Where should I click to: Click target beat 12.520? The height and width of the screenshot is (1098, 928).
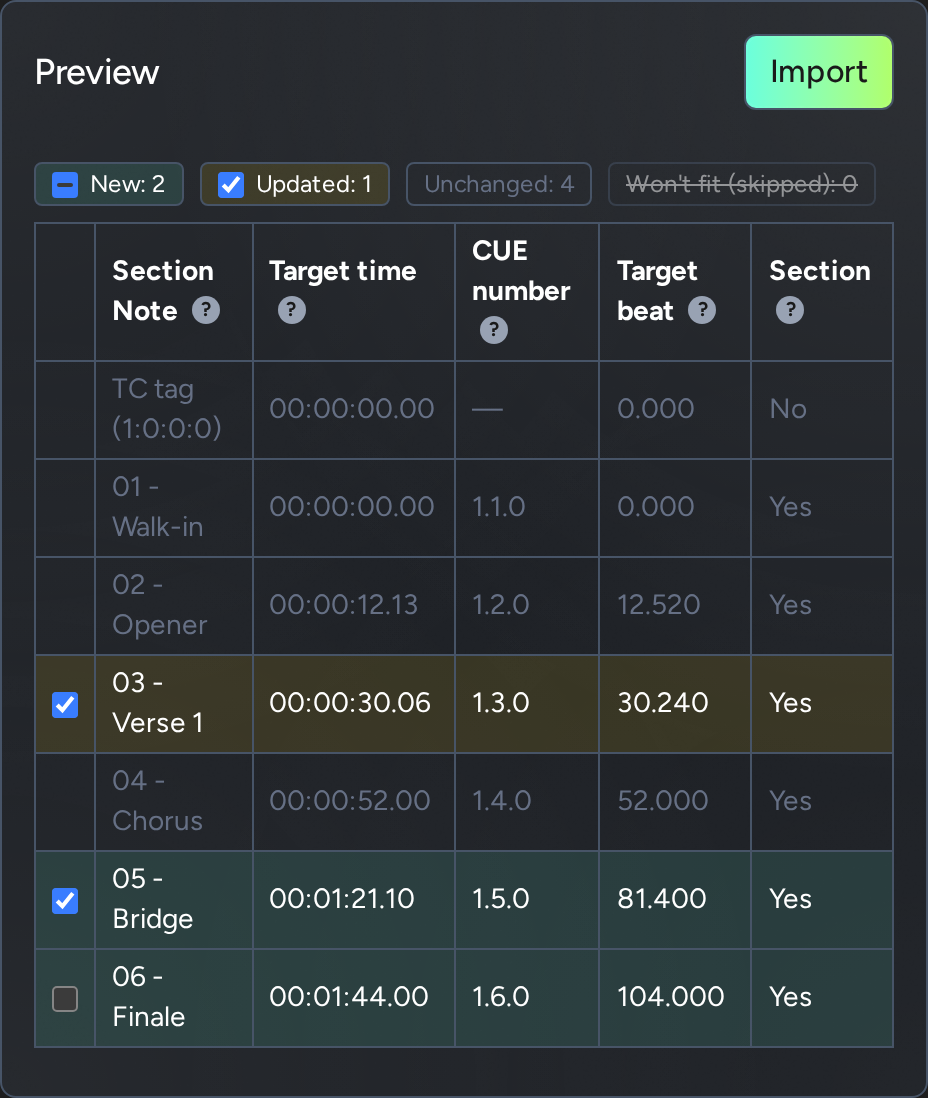coord(658,605)
